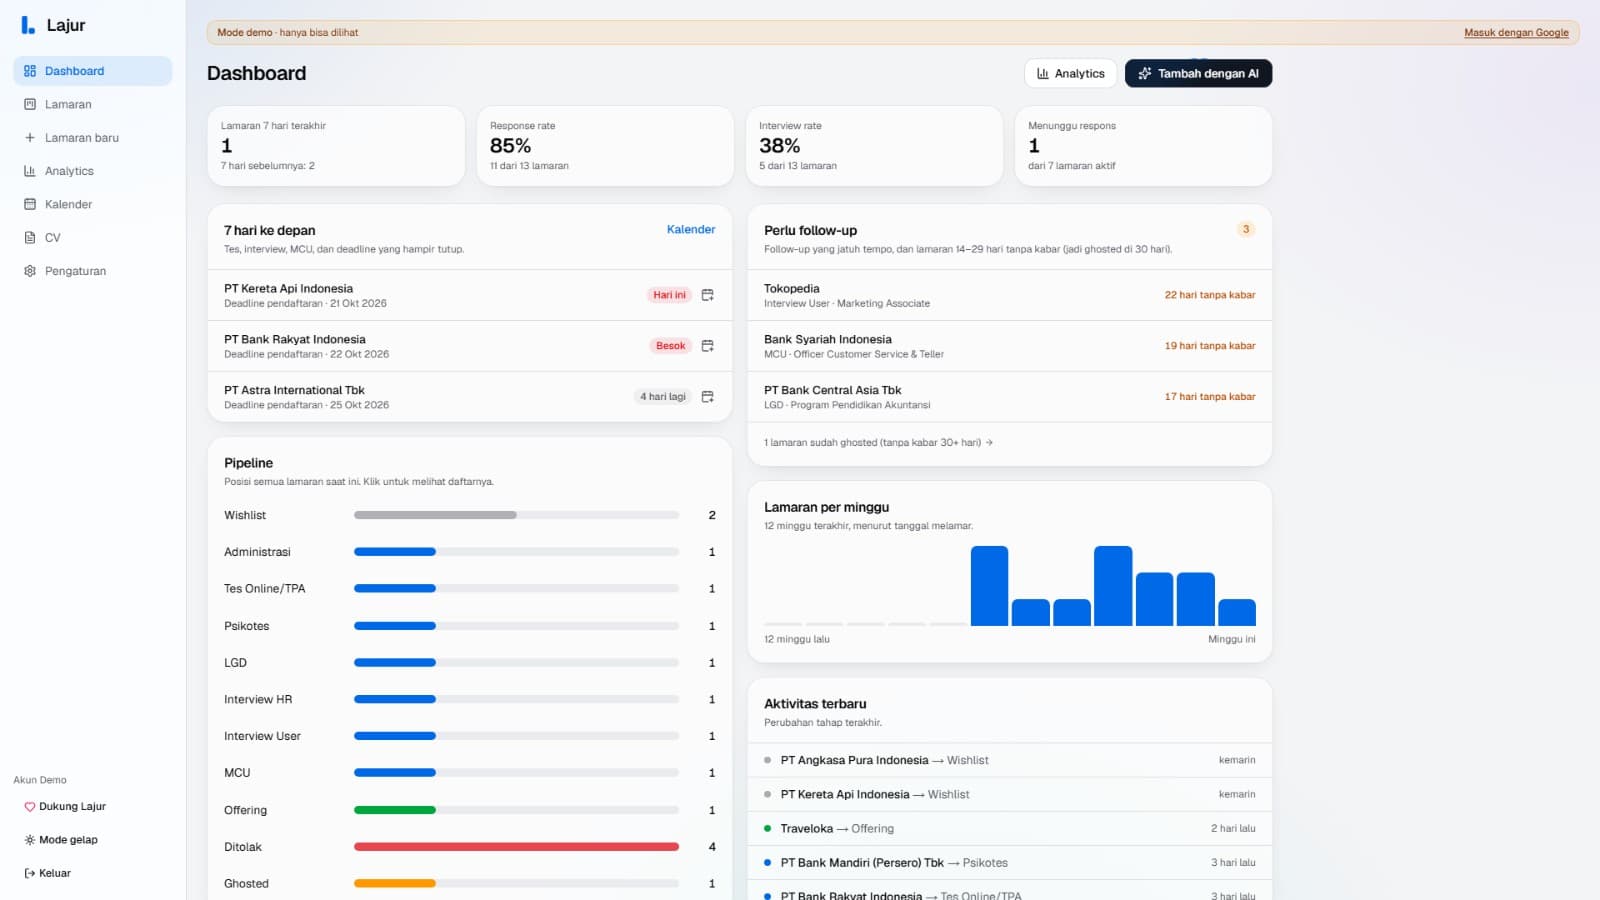Open the Lamaran menu item
The width and height of the screenshot is (1600, 900).
[93, 104]
